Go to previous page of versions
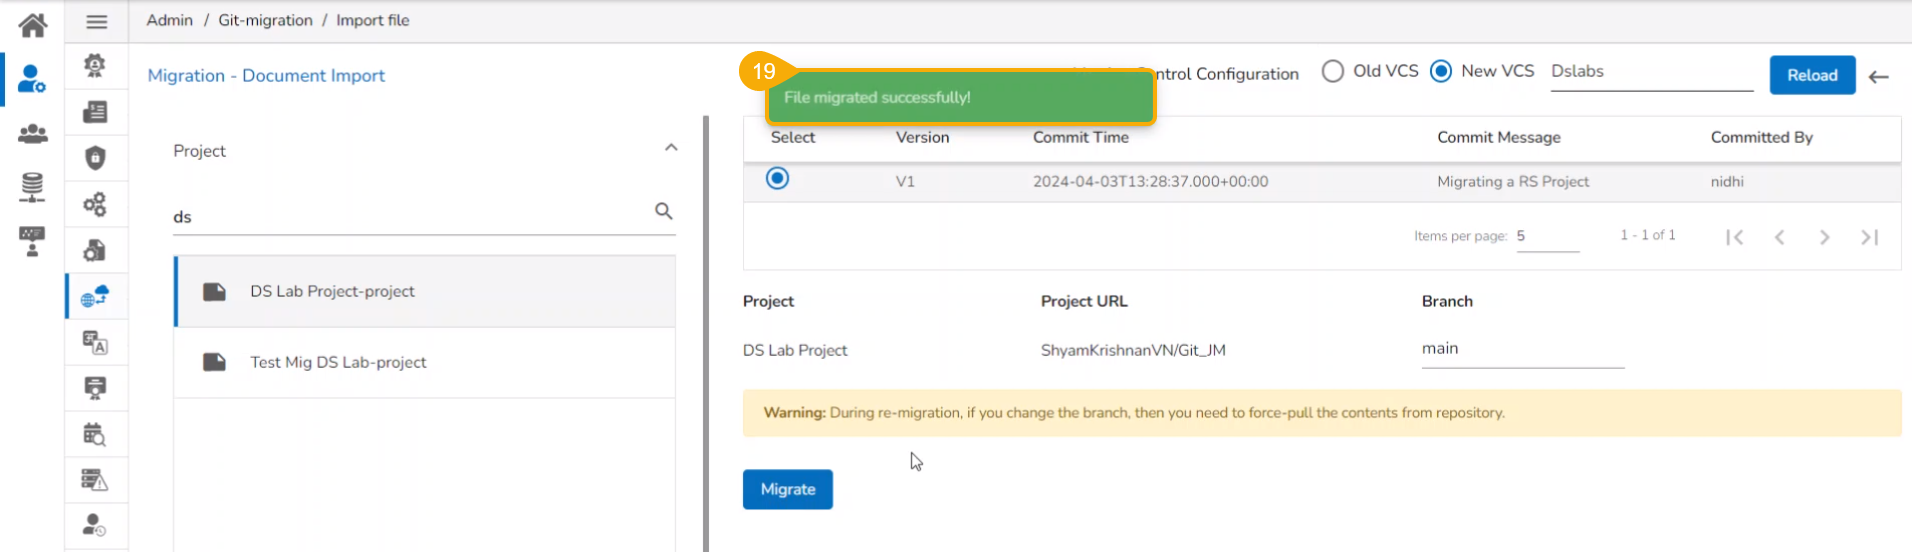Viewport: 1912px width, 552px height. (x=1779, y=237)
